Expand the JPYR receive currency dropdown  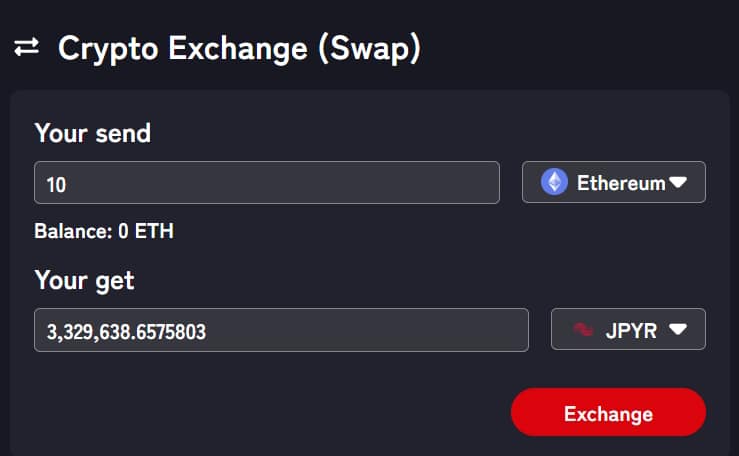click(x=628, y=330)
